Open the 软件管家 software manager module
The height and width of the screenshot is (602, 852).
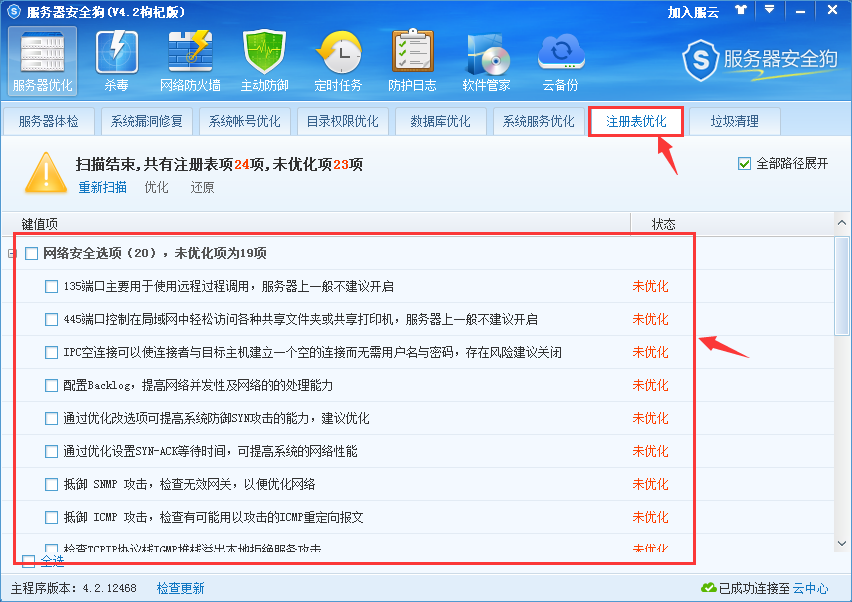(486, 61)
